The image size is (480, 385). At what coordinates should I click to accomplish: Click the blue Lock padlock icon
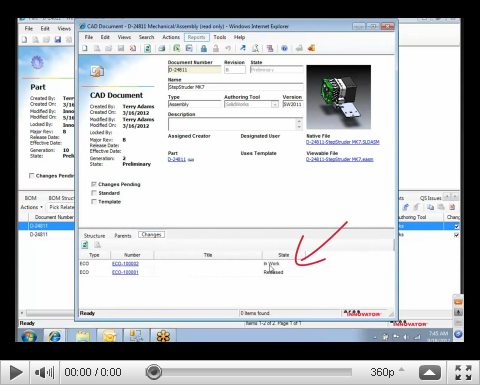click(204, 48)
